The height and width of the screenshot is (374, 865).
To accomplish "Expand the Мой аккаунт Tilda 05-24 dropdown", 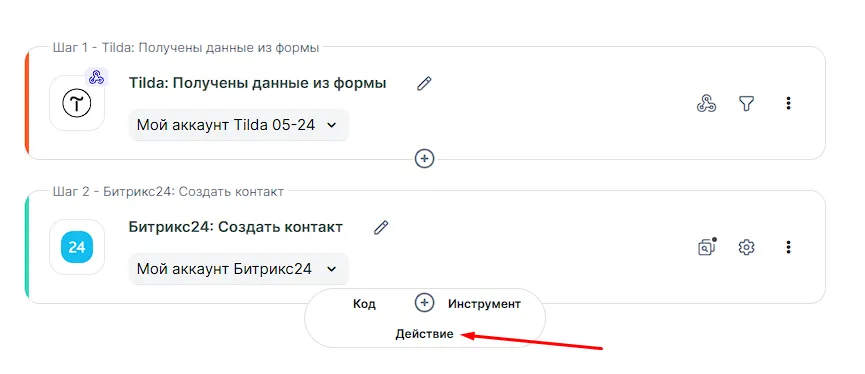I will [x=239, y=125].
